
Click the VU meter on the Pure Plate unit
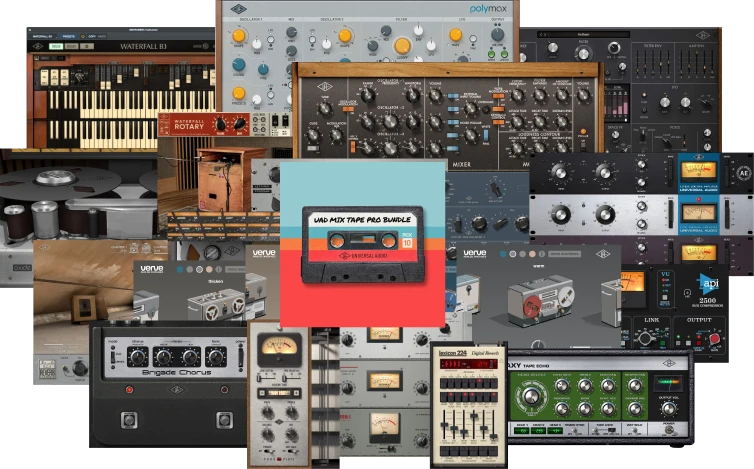click(x=280, y=348)
